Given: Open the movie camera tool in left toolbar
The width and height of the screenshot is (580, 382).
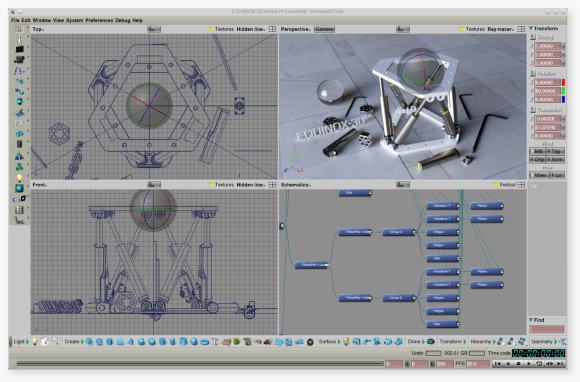Looking at the screenshot, I should tap(19, 59).
